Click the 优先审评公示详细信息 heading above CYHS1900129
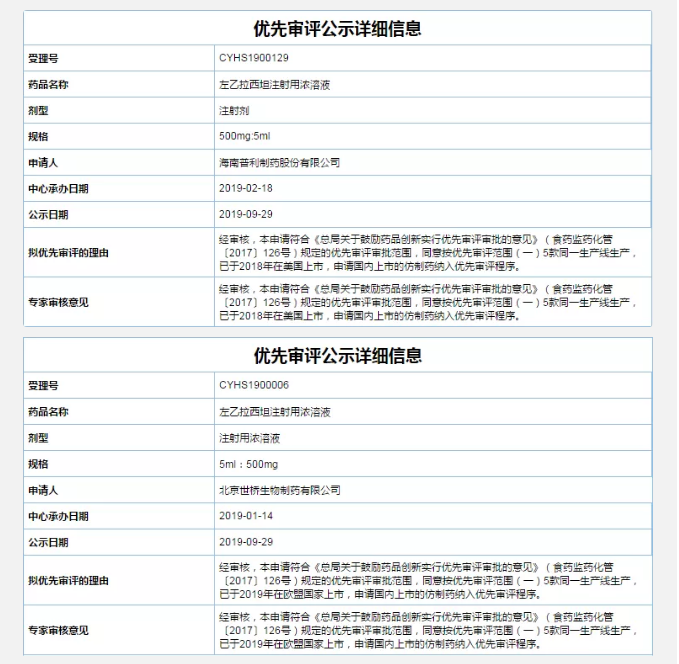Viewport: 679px width, 664px height. (x=337, y=29)
